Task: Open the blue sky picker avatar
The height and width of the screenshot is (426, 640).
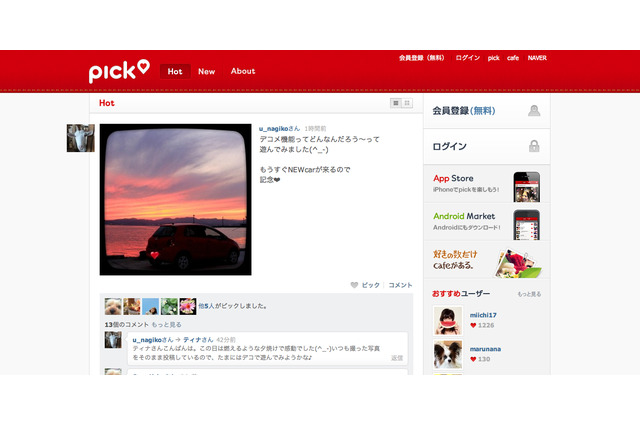Action: [x=151, y=306]
